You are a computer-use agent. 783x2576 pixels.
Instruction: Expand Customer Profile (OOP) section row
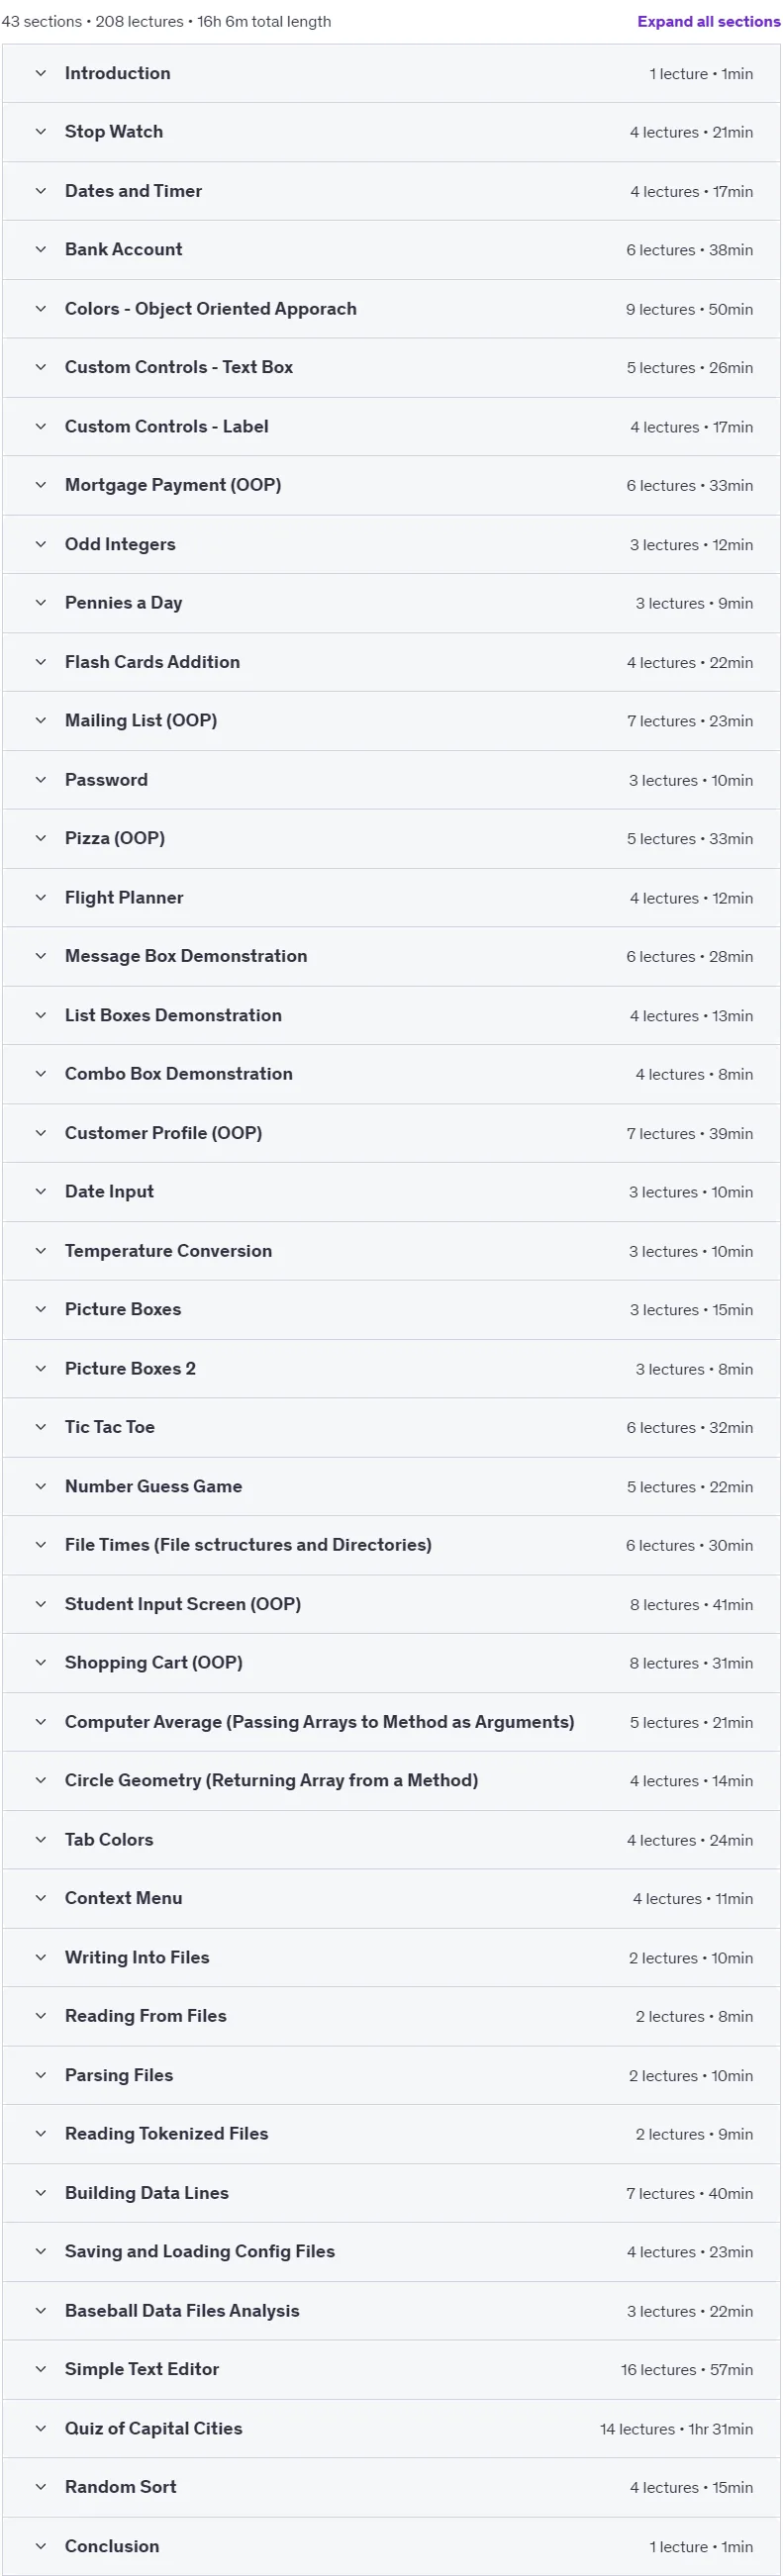coord(391,1133)
